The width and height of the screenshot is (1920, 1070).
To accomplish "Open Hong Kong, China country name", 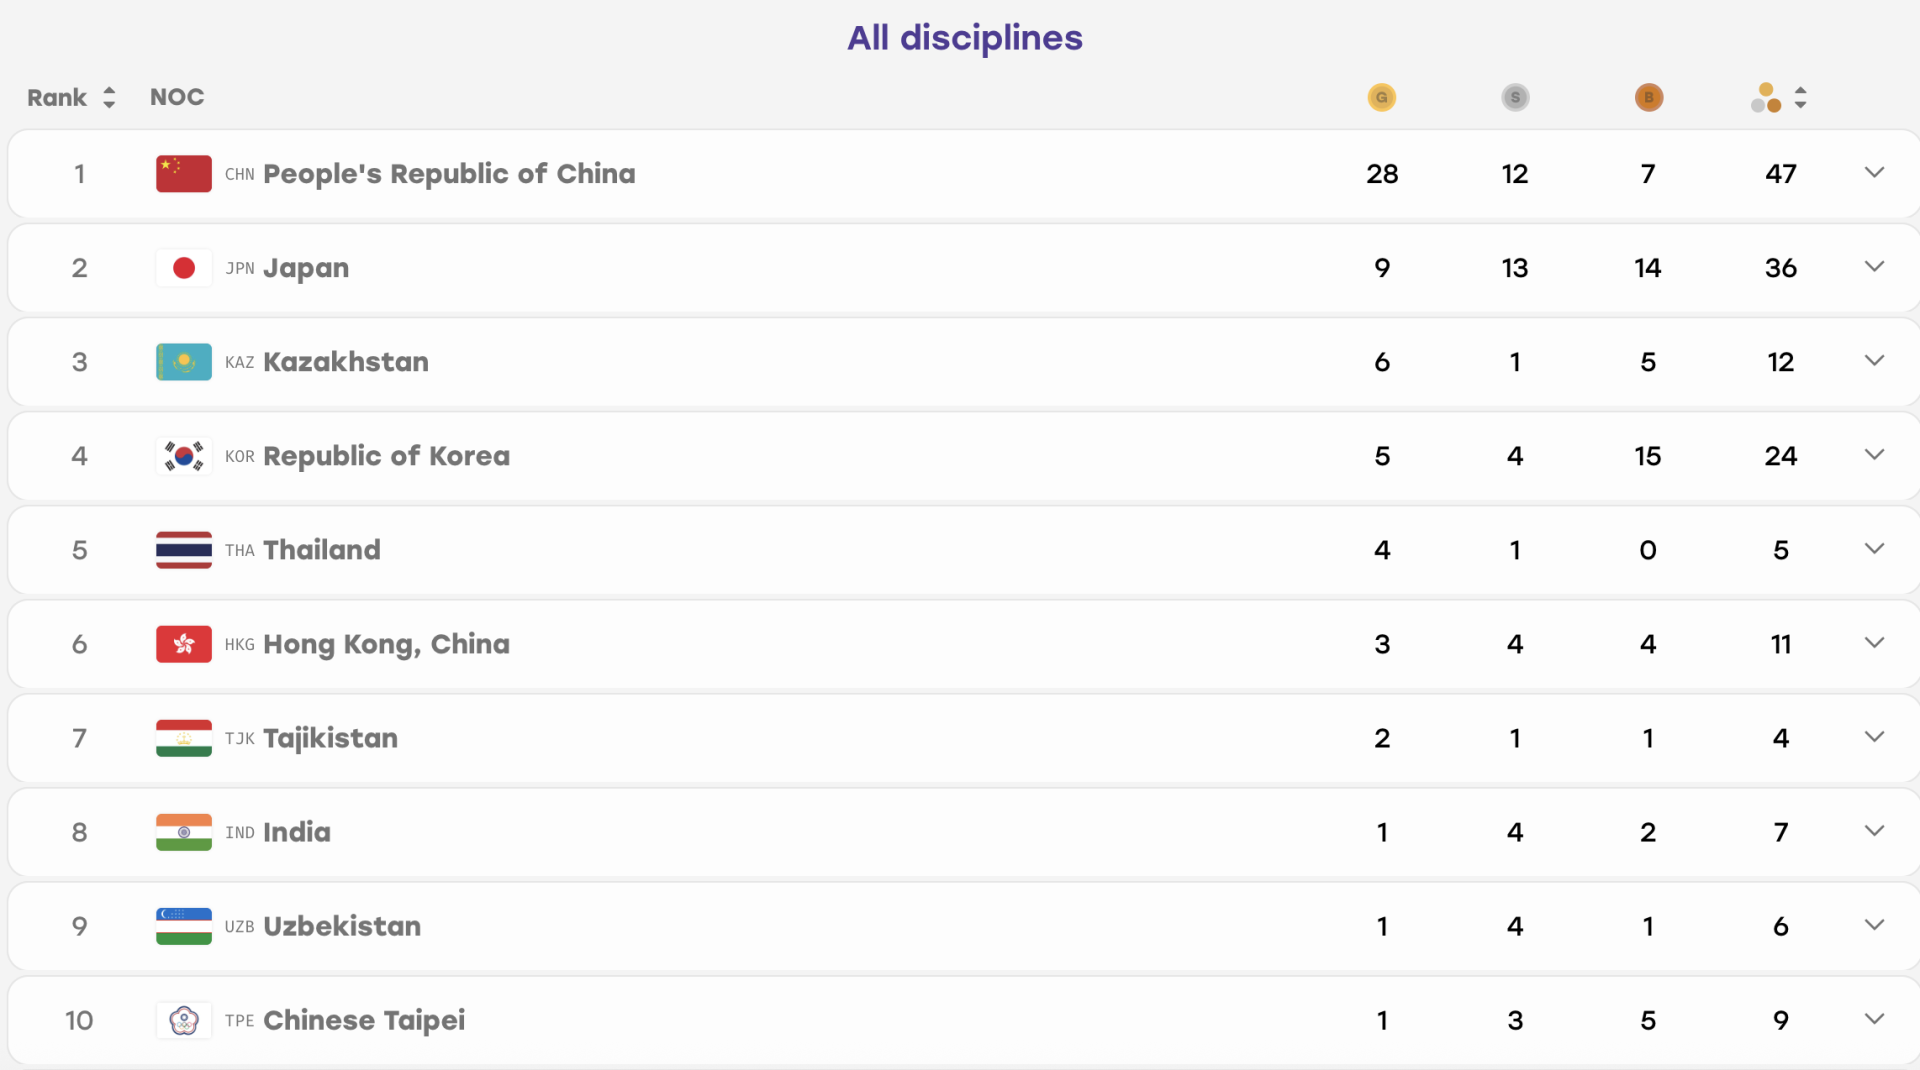I will 386,644.
